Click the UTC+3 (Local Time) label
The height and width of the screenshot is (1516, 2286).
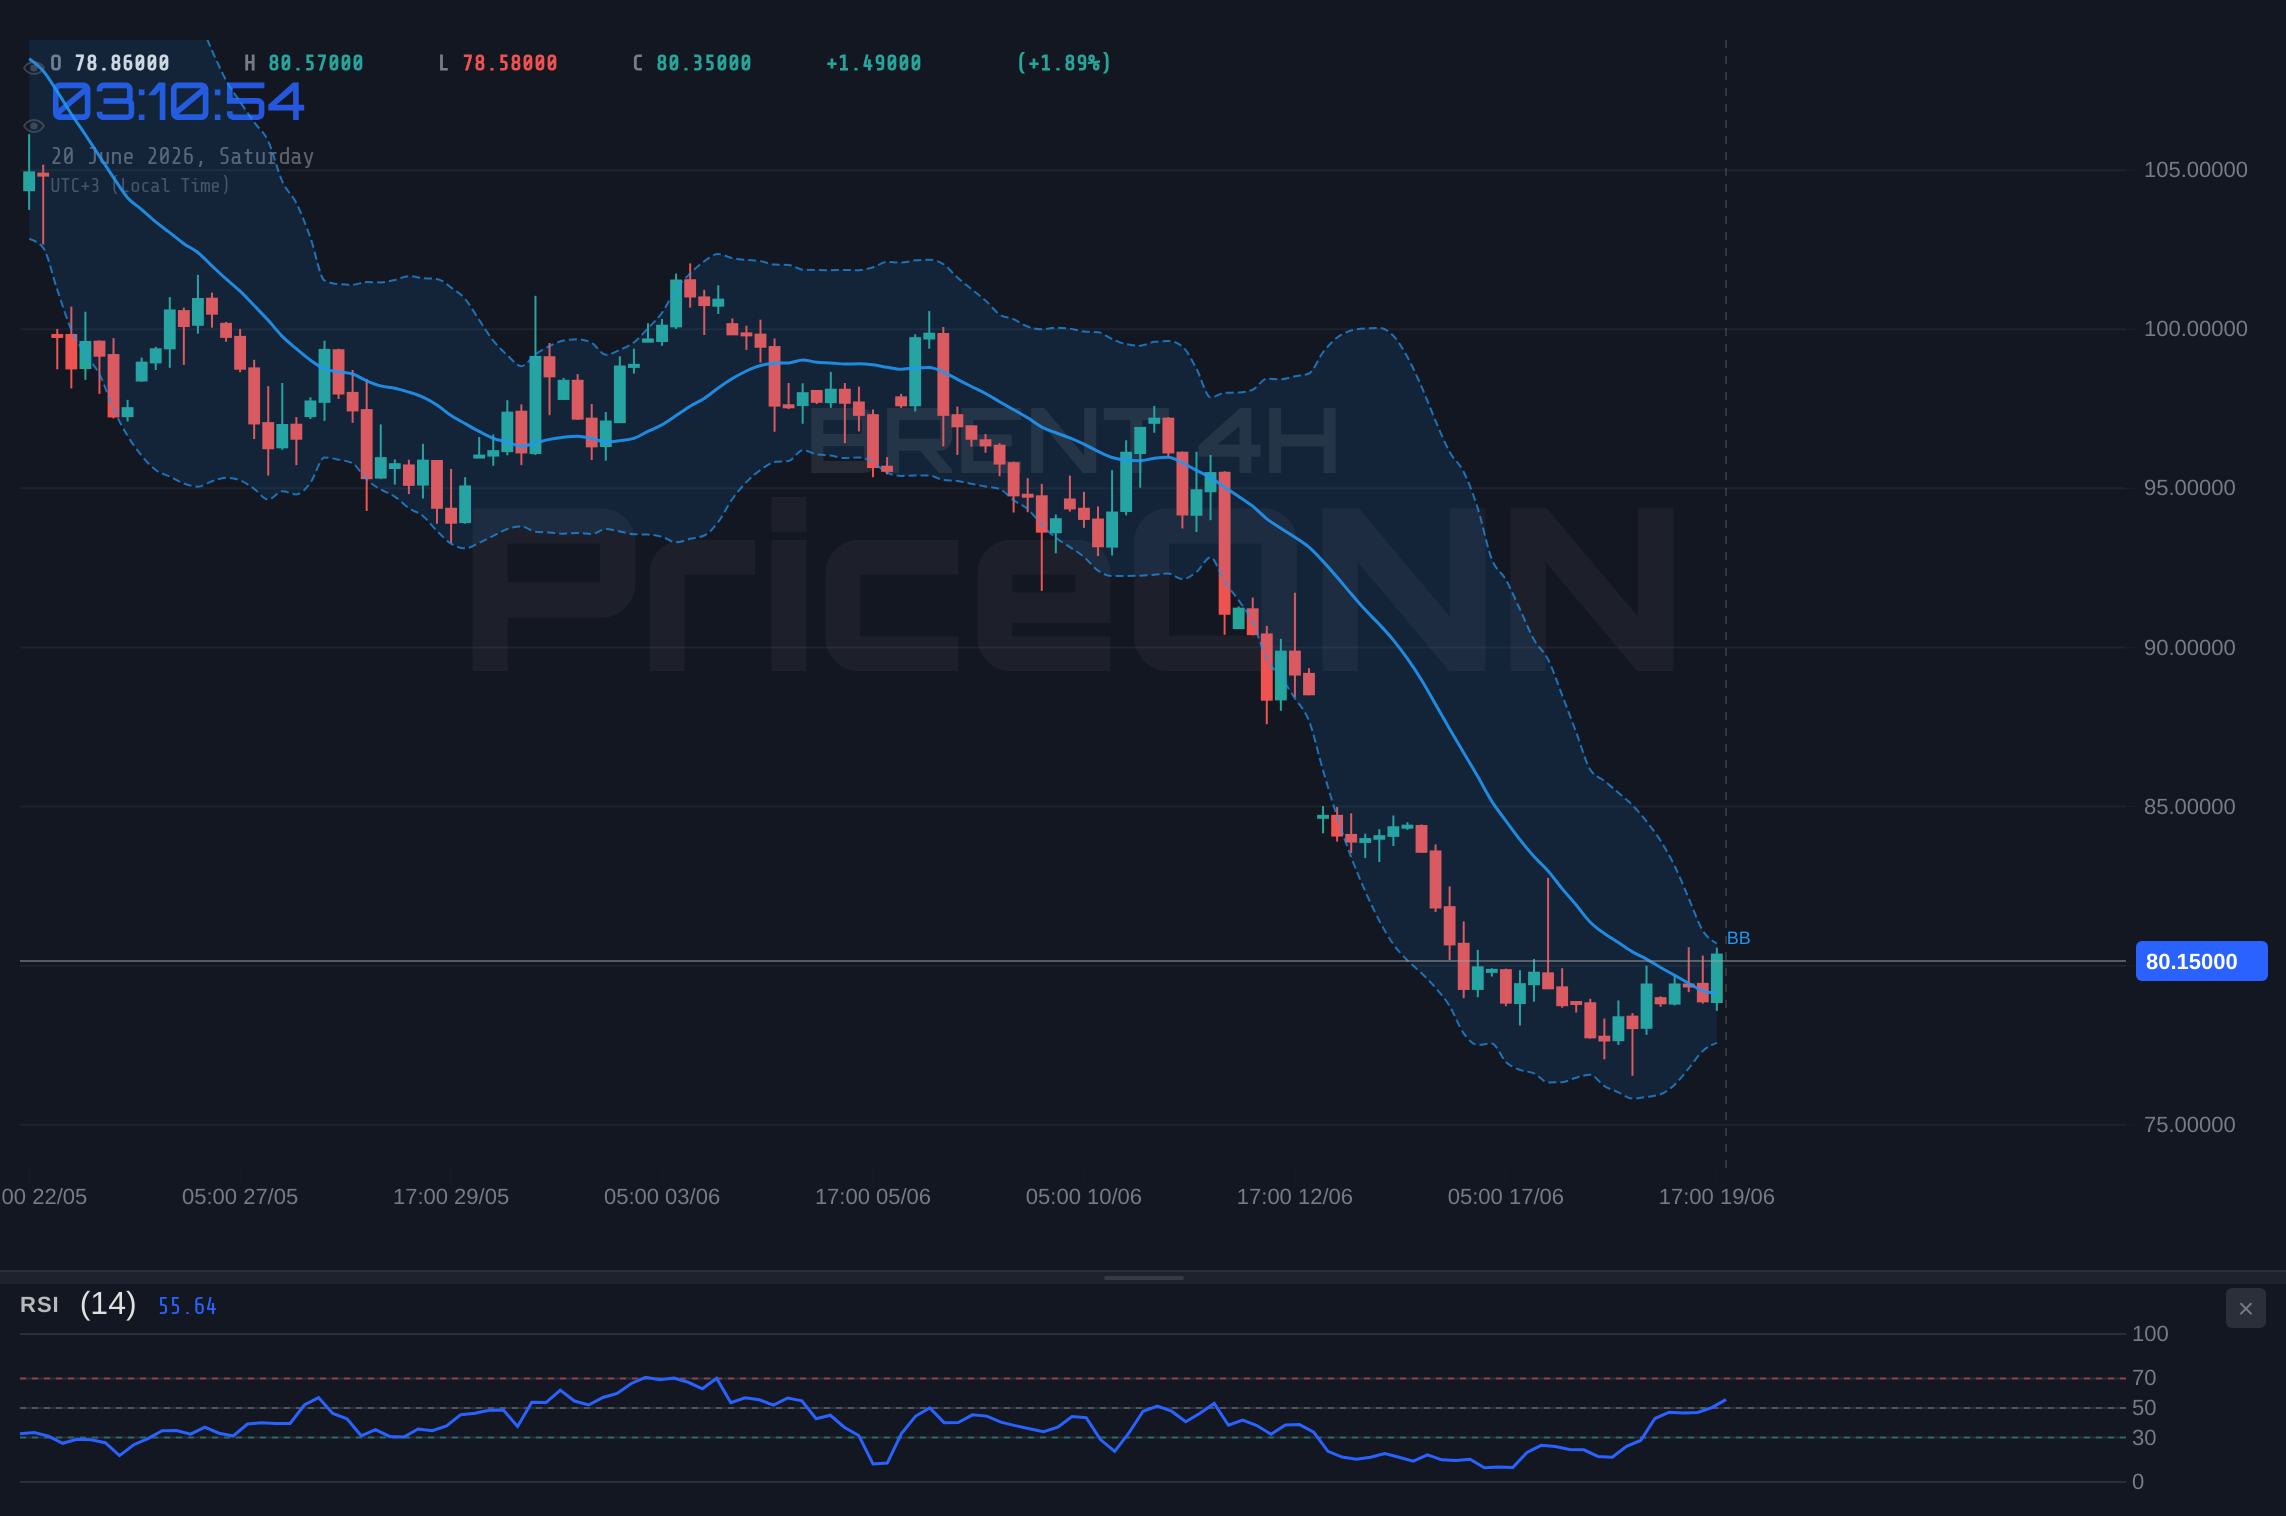point(140,186)
